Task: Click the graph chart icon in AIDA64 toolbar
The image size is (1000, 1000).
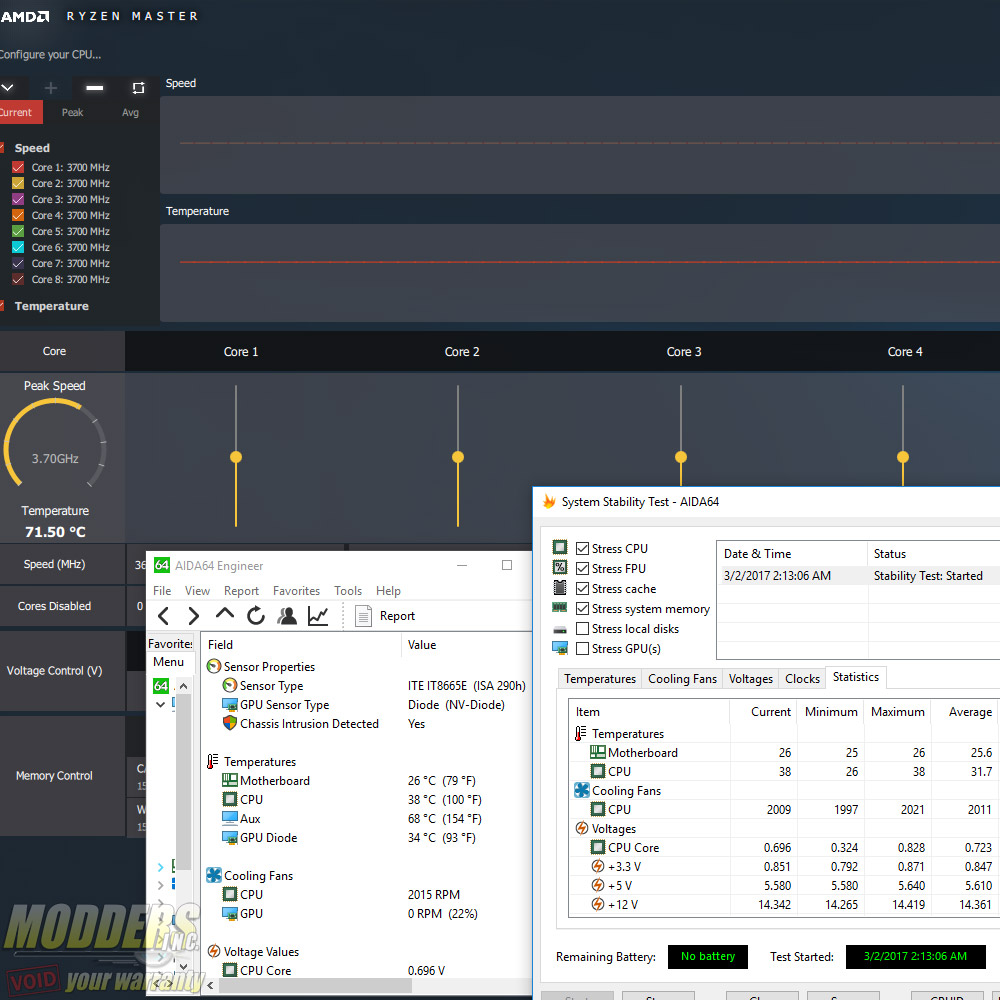Action: (x=318, y=615)
